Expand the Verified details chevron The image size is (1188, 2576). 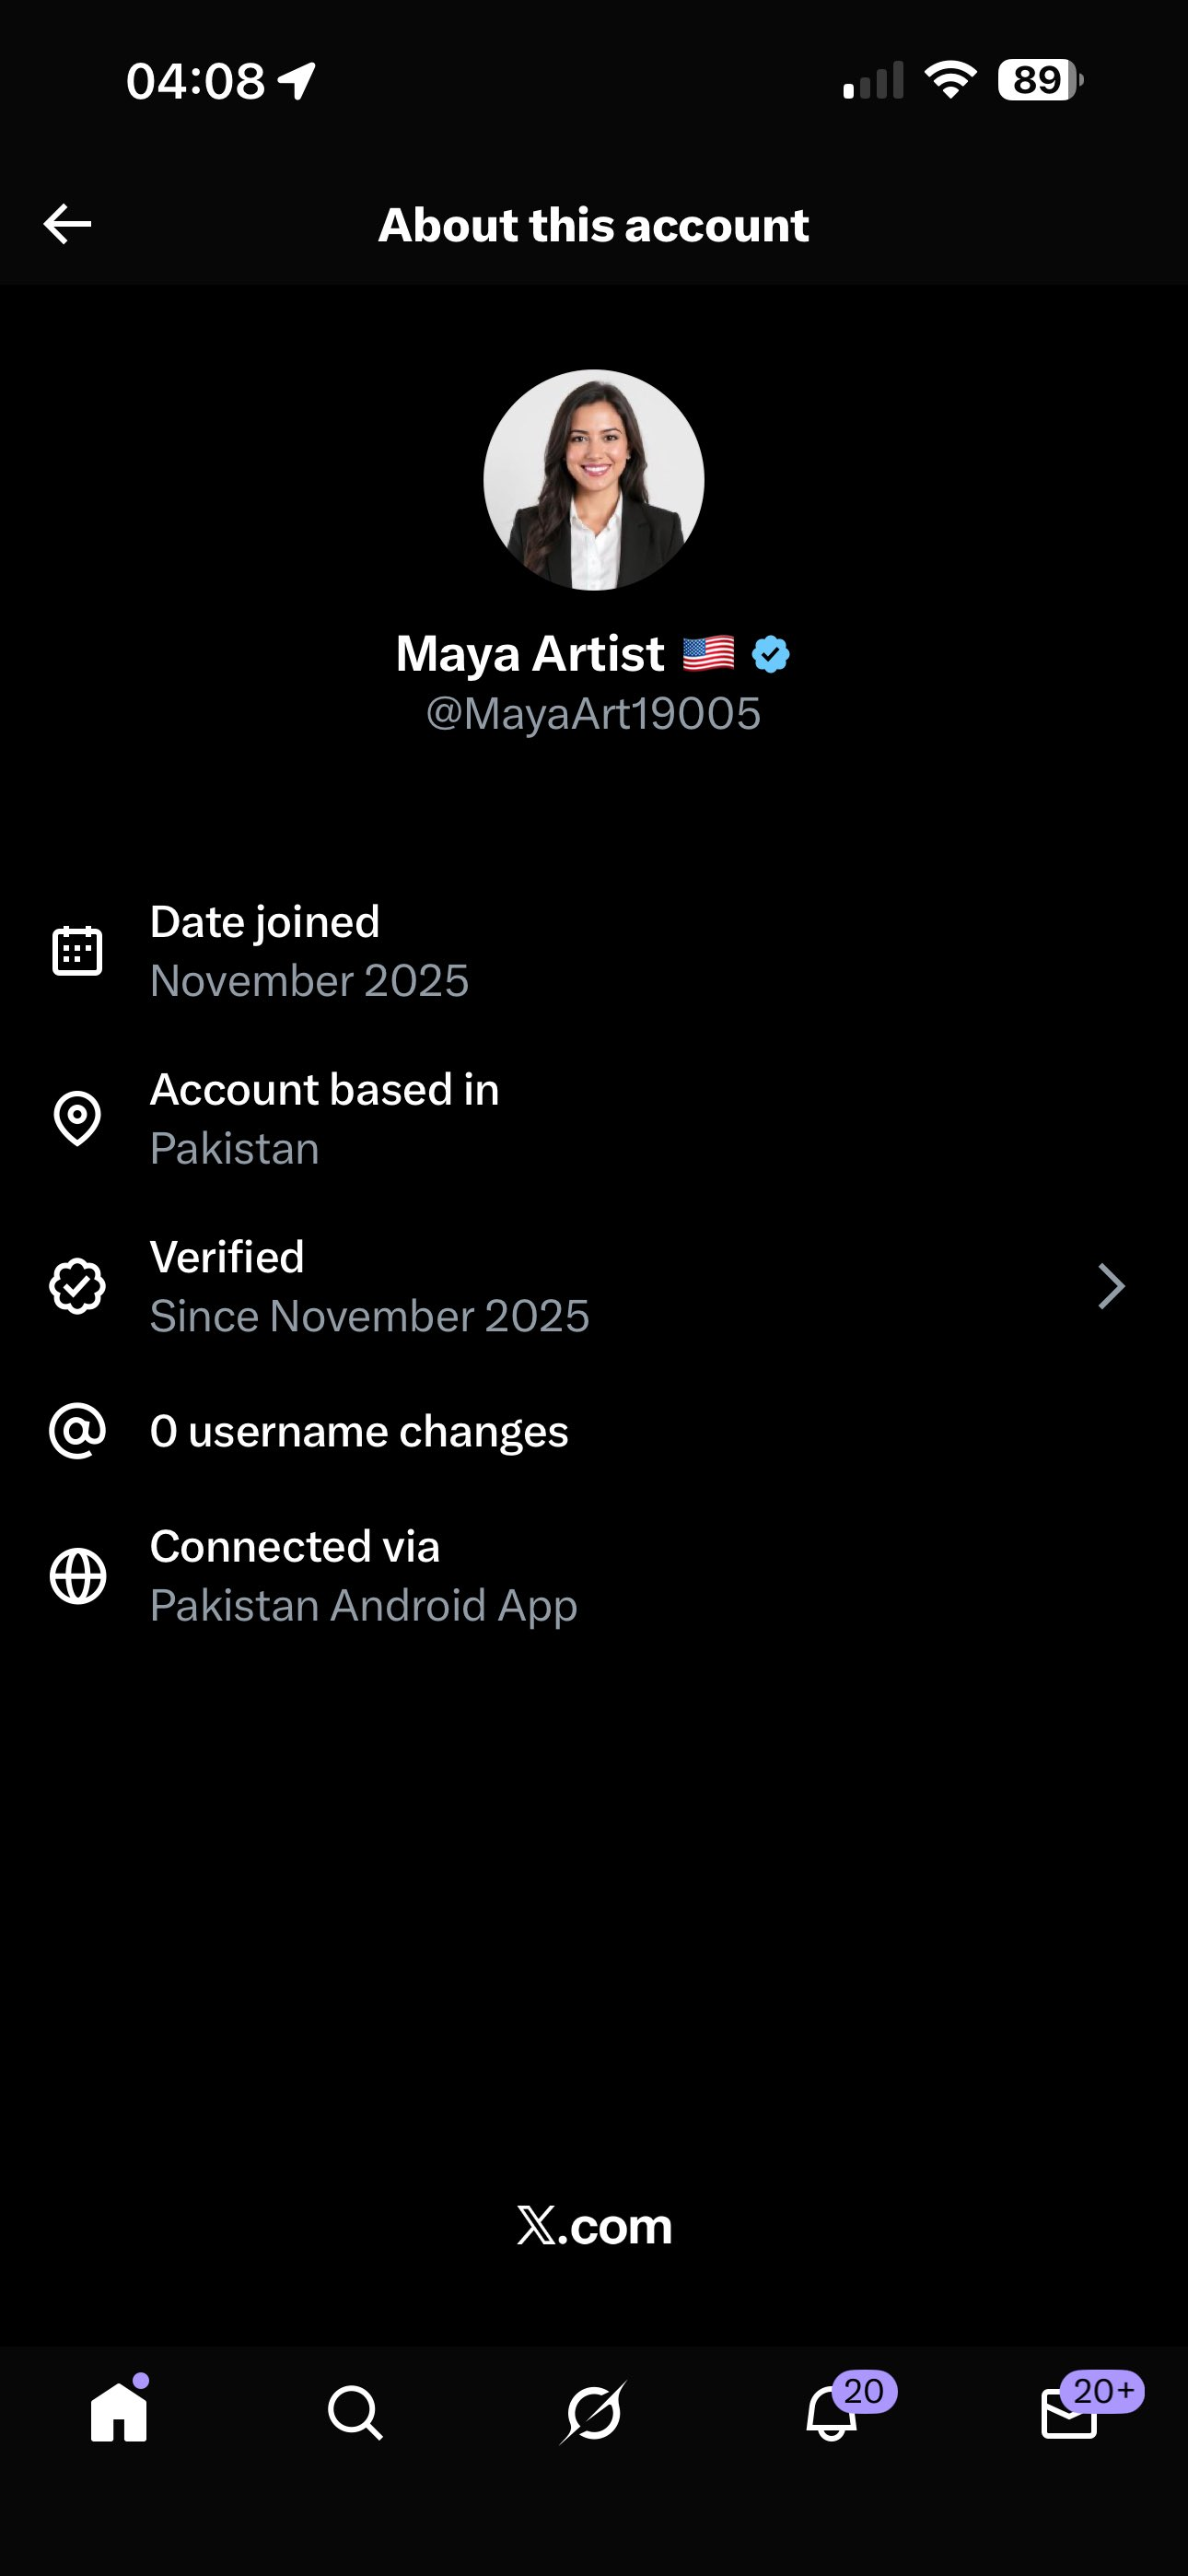coord(1111,1286)
